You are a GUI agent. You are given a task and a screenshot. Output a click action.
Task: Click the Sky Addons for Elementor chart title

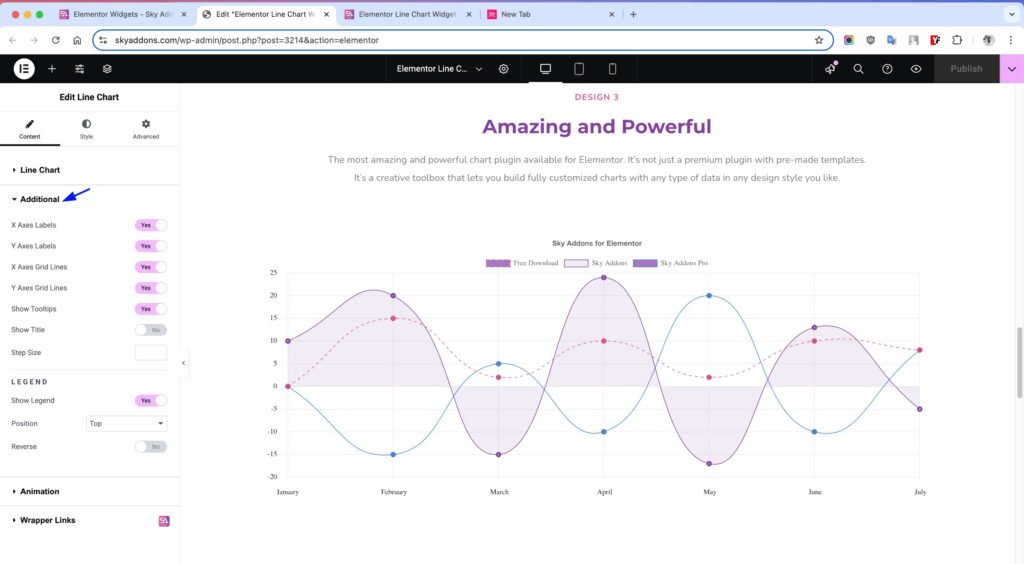[597, 243]
